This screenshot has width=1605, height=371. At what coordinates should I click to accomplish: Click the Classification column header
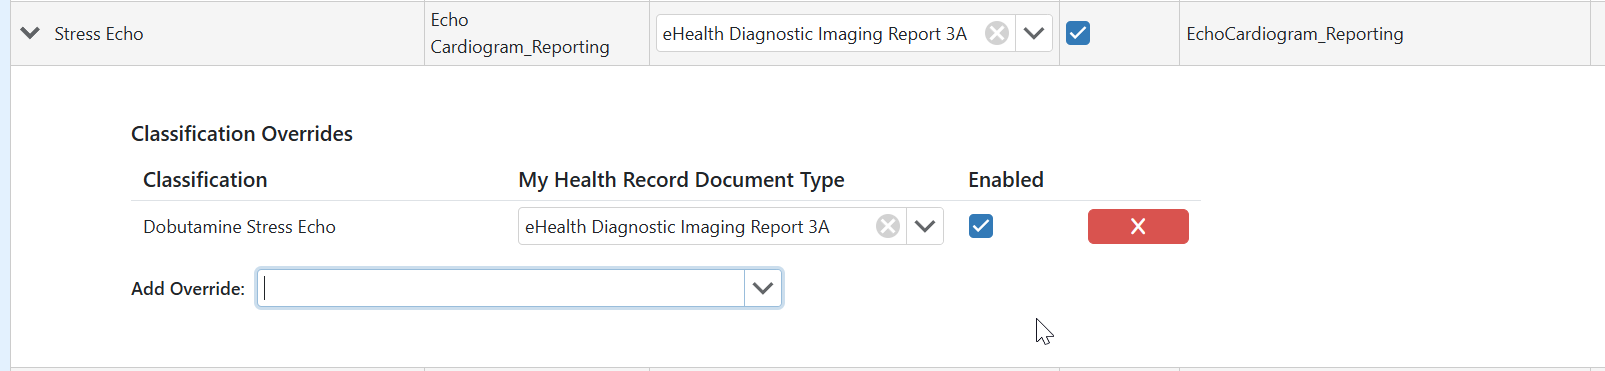pyautogui.click(x=205, y=179)
